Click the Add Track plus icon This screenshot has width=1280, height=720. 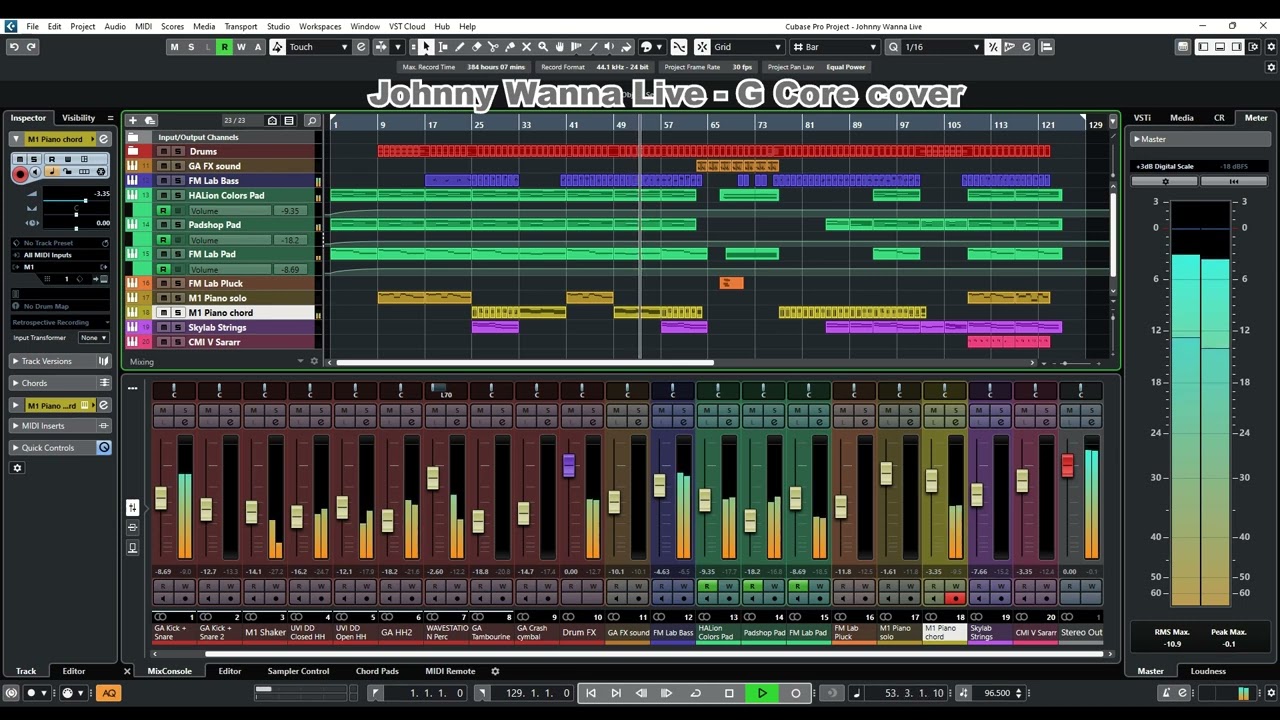click(132, 121)
